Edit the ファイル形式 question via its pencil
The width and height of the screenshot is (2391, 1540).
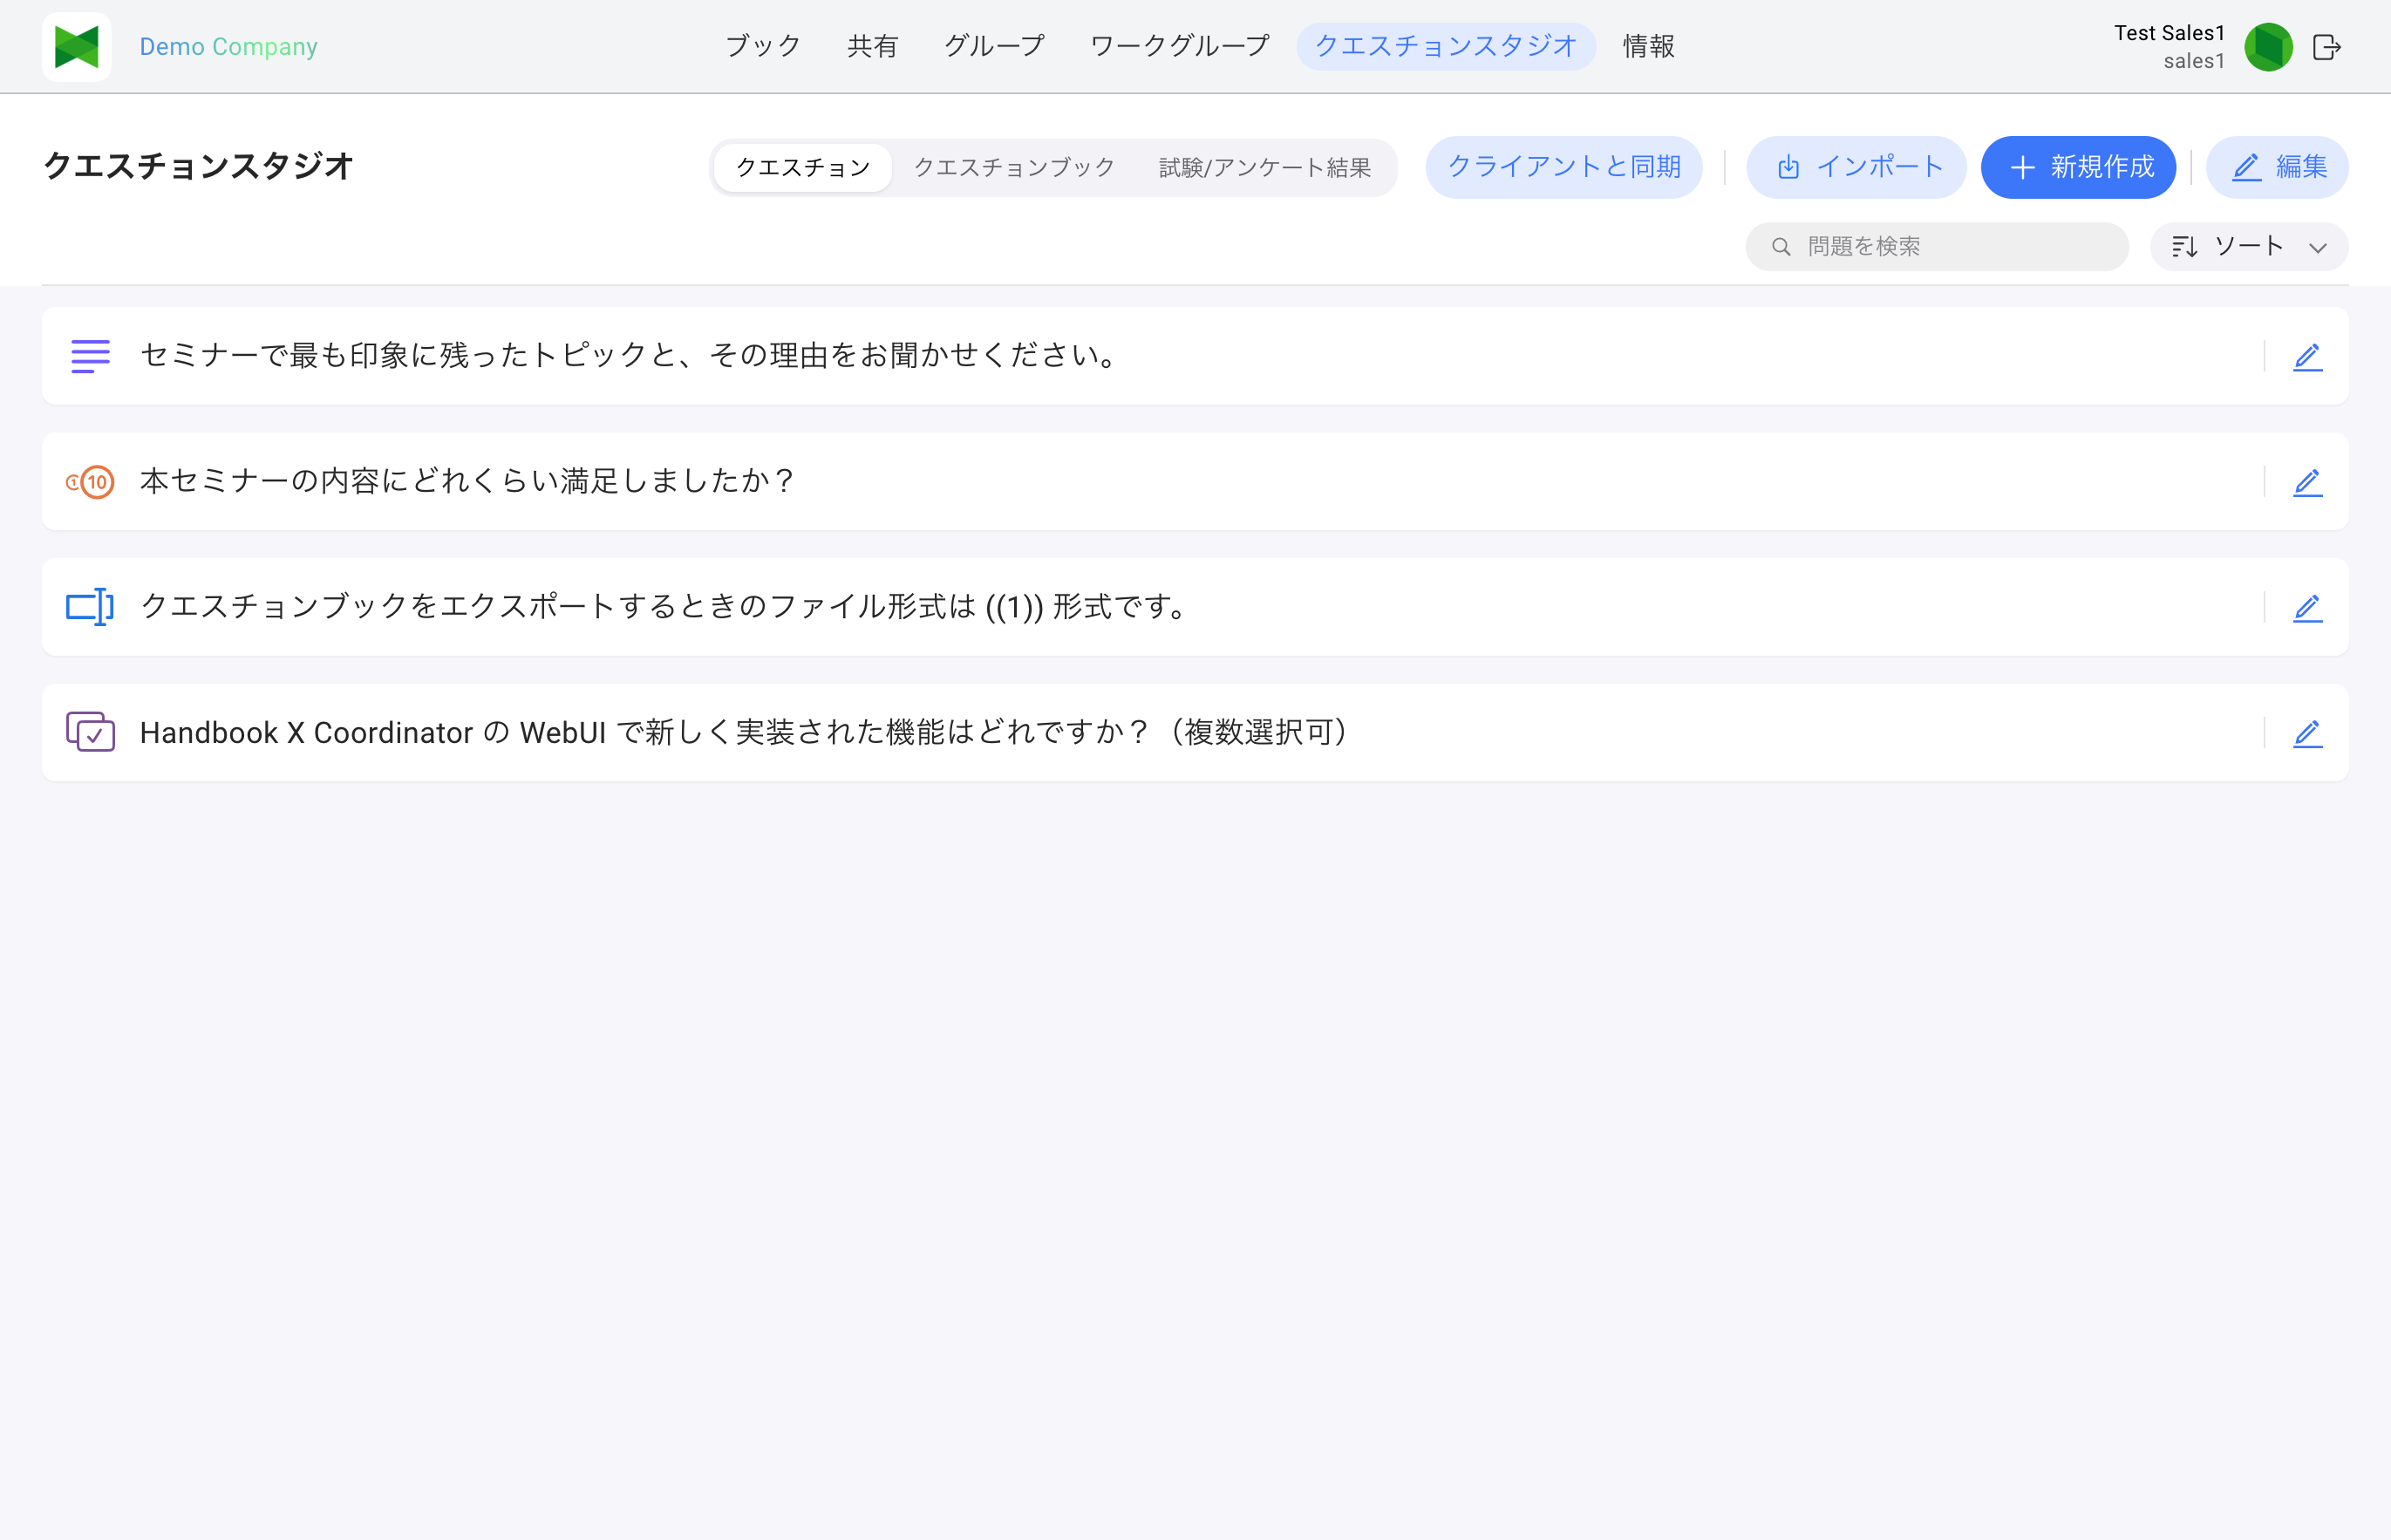point(2307,608)
